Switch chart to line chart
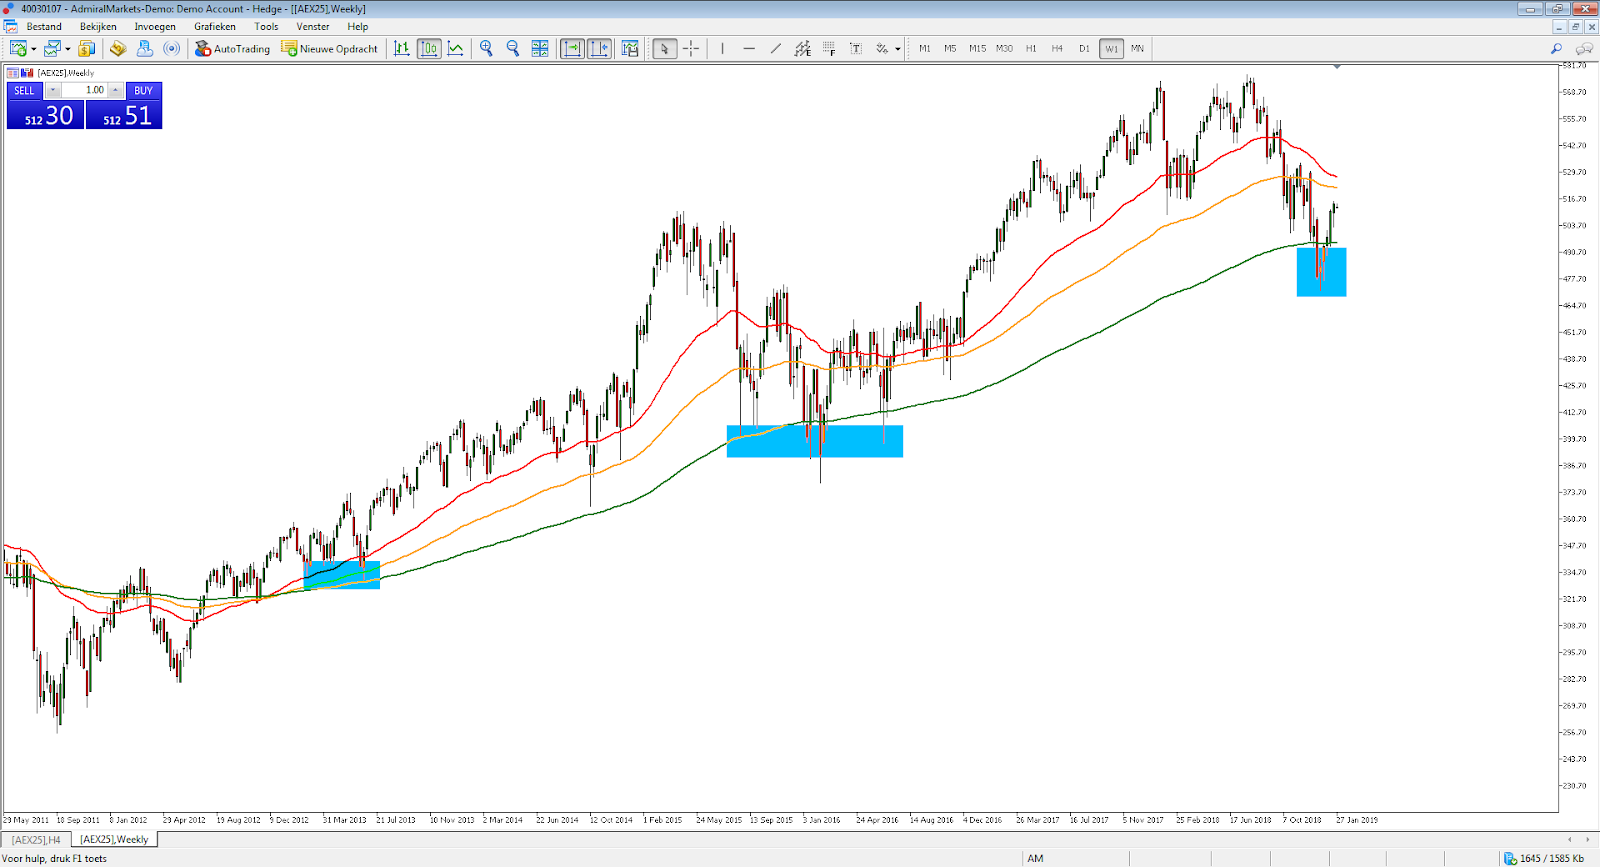1600x867 pixels. 456,48
